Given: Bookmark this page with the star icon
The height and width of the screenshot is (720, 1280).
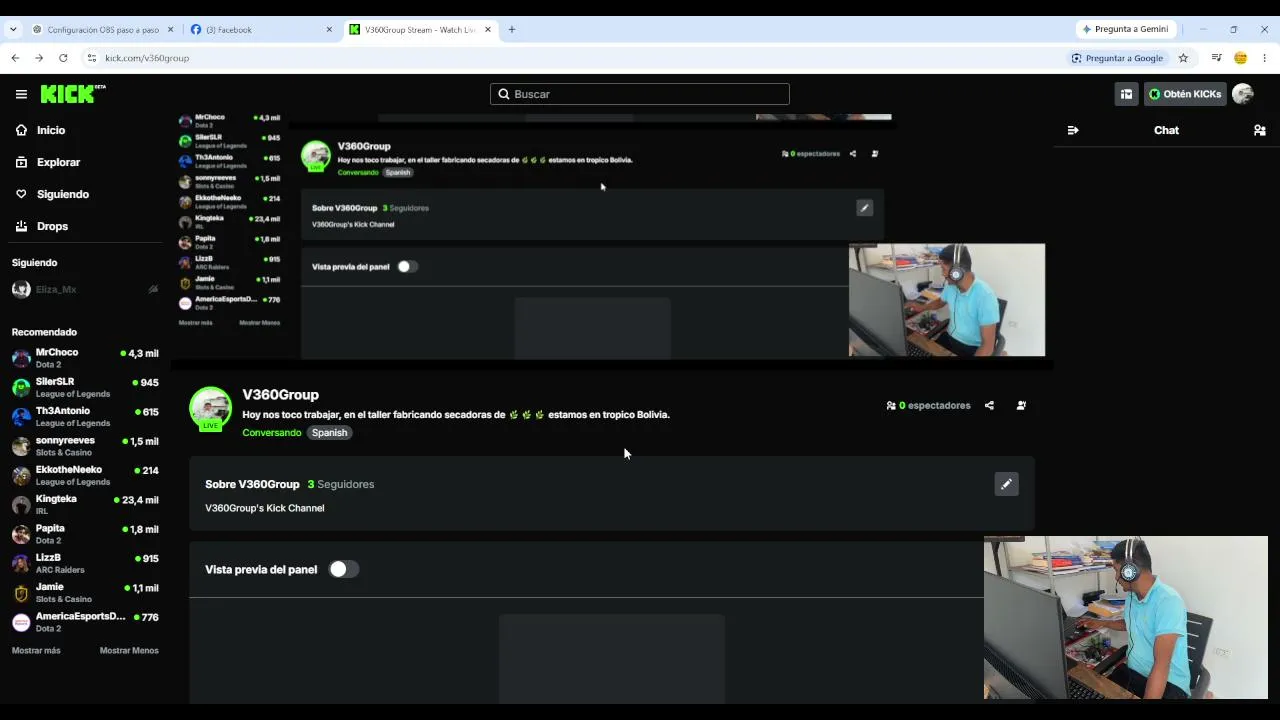Looking at the screenshot, I should point(1183,58).
